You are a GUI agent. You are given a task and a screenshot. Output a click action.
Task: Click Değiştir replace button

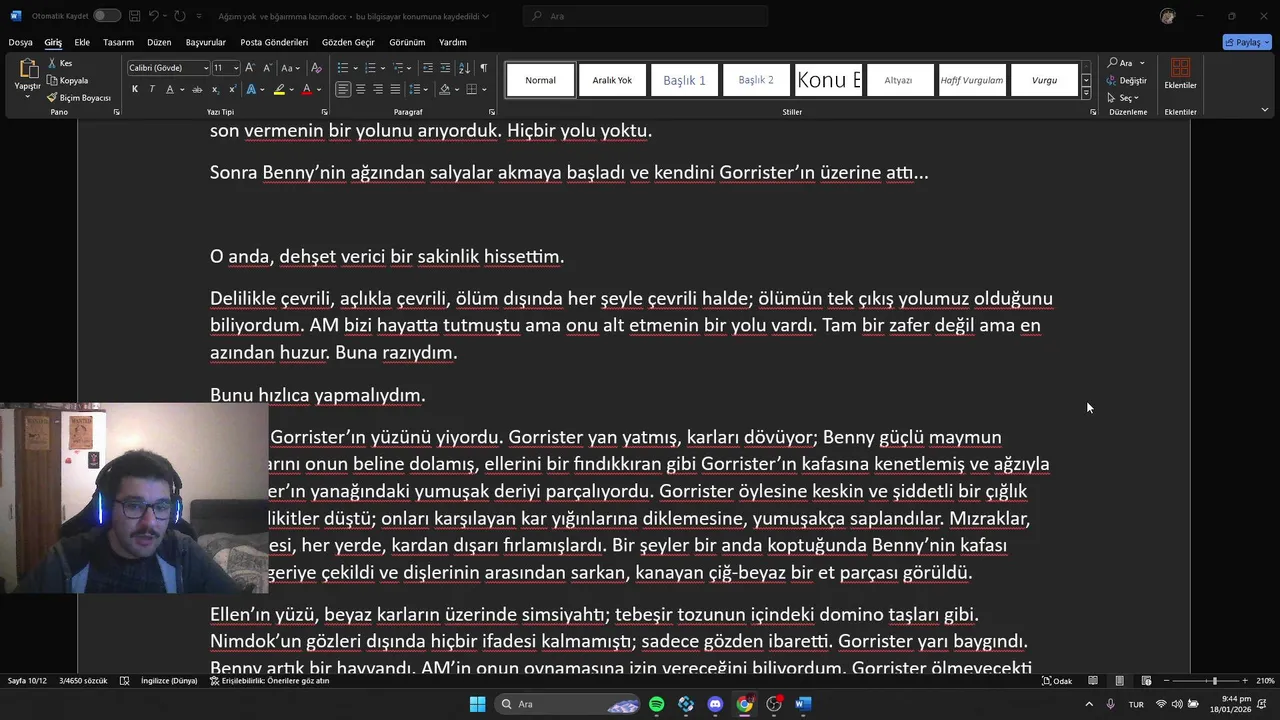pyautogui.click(x=1127, y=80)
